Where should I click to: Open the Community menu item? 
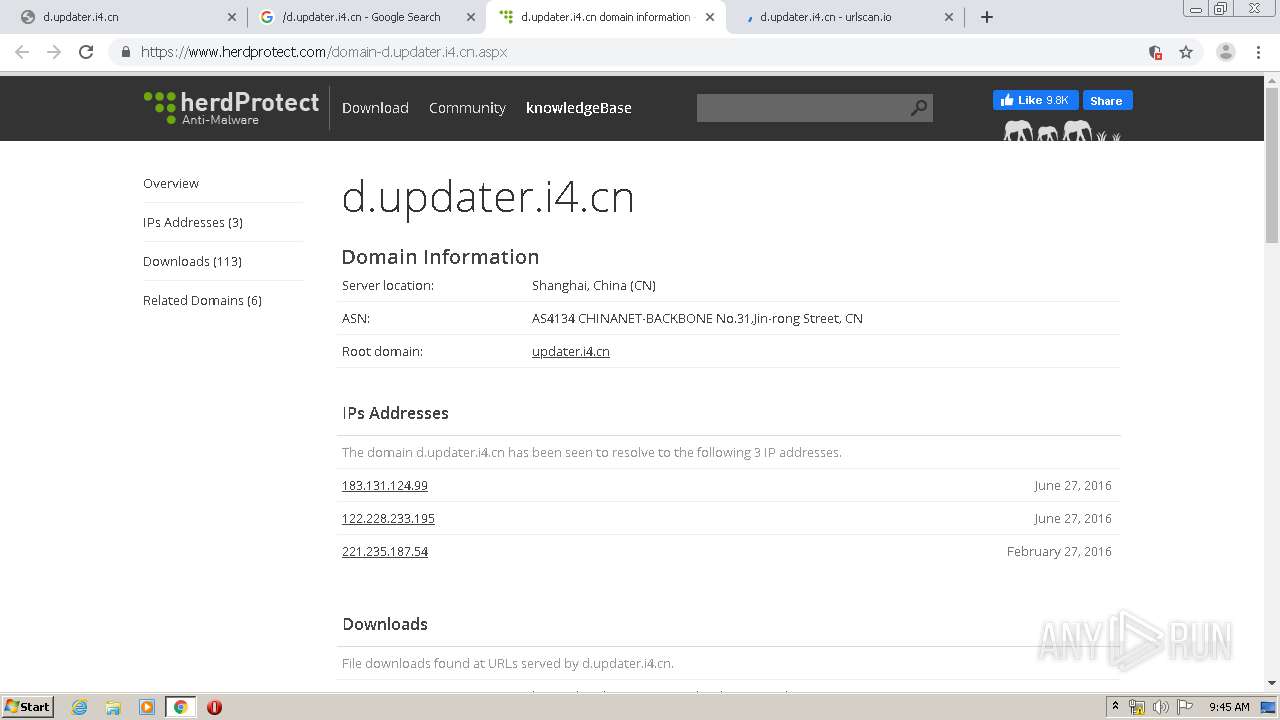click(x=467, y=108)
